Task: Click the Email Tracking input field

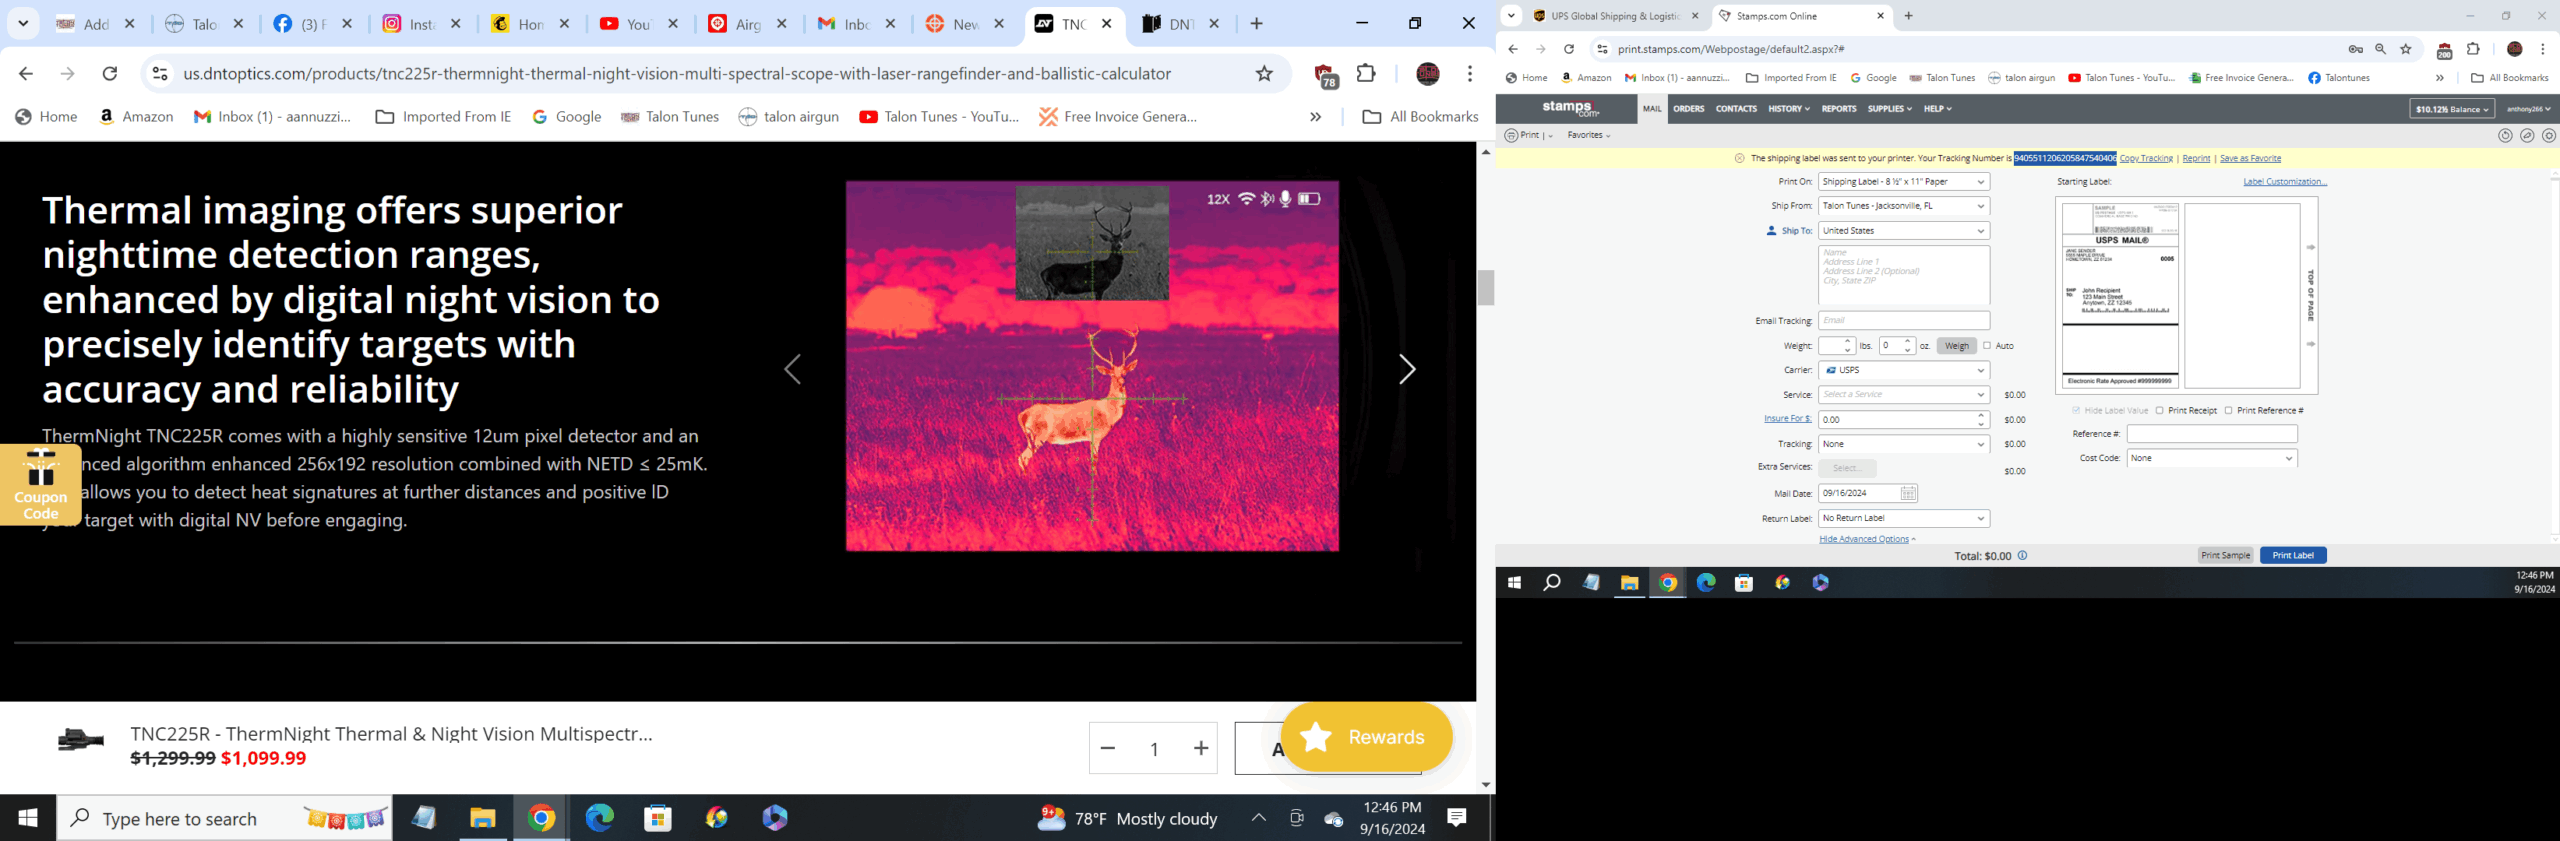Action: 1904,321
